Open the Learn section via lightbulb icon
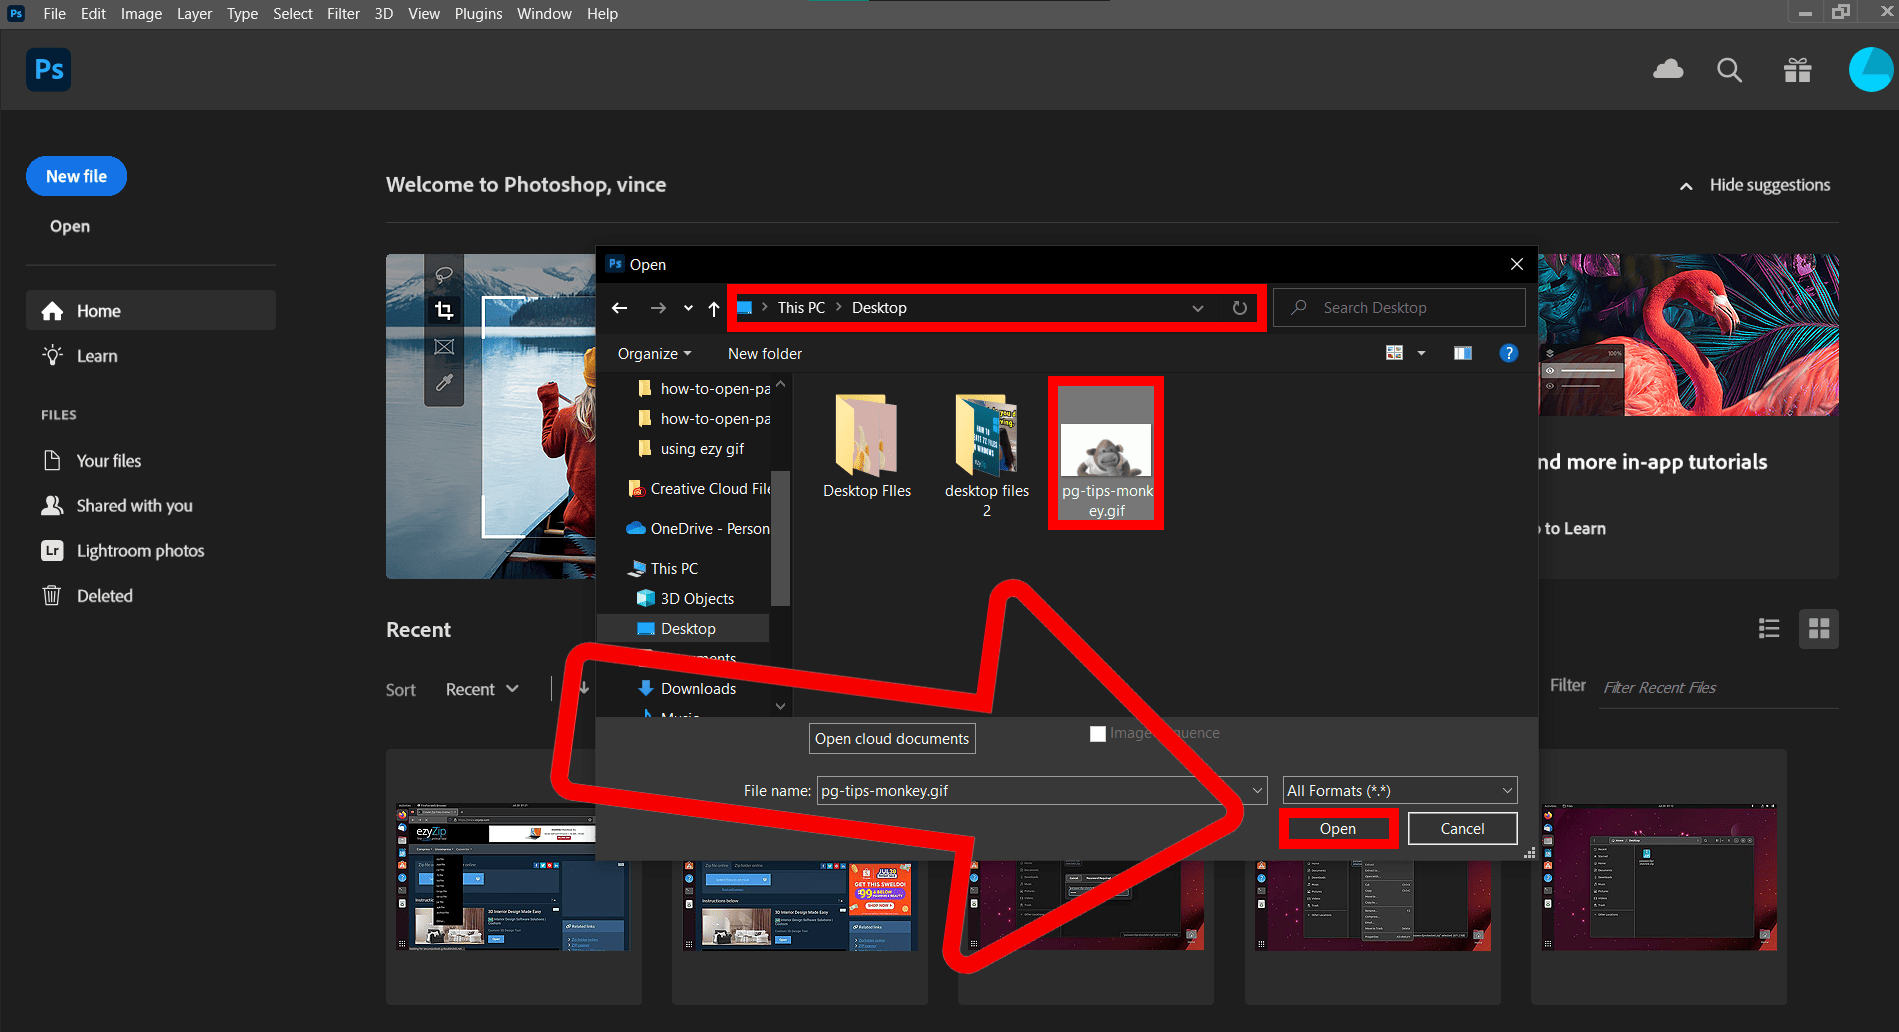 tap(51, 355)
